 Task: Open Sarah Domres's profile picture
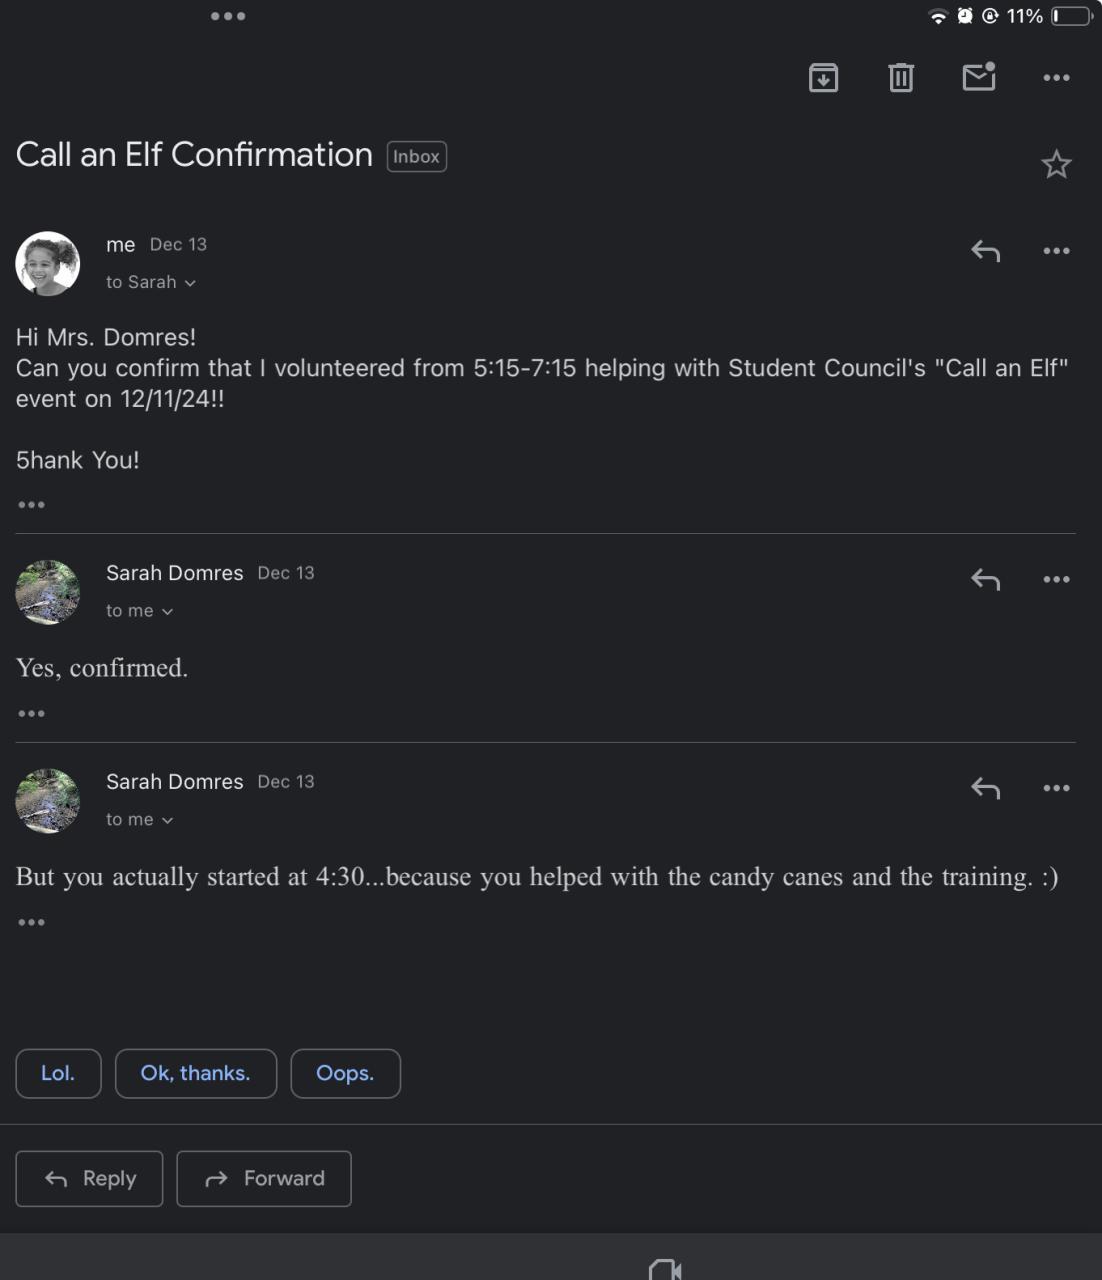(48, 592)
